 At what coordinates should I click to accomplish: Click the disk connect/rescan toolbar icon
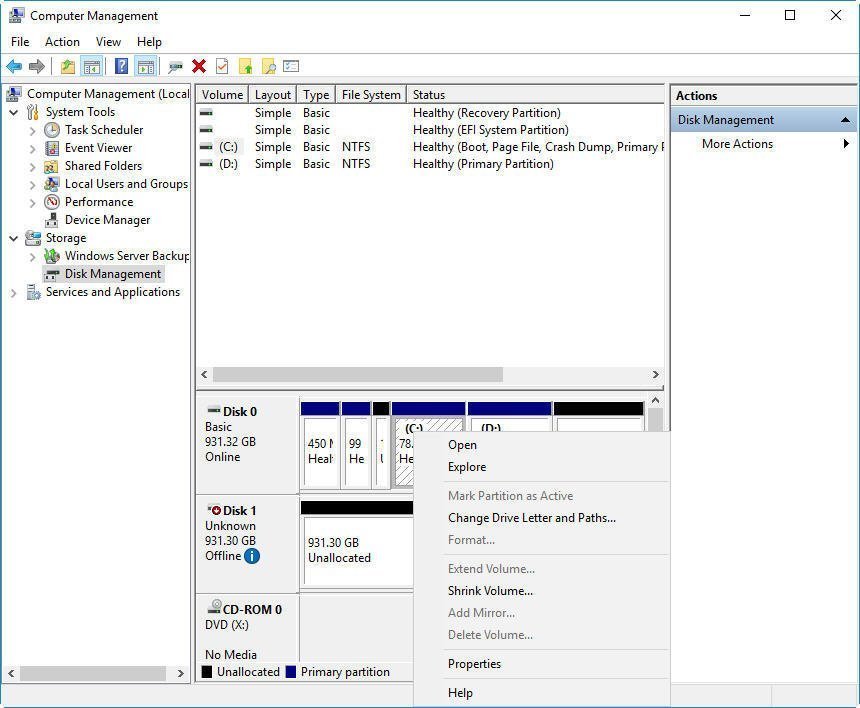coord(175,67)
